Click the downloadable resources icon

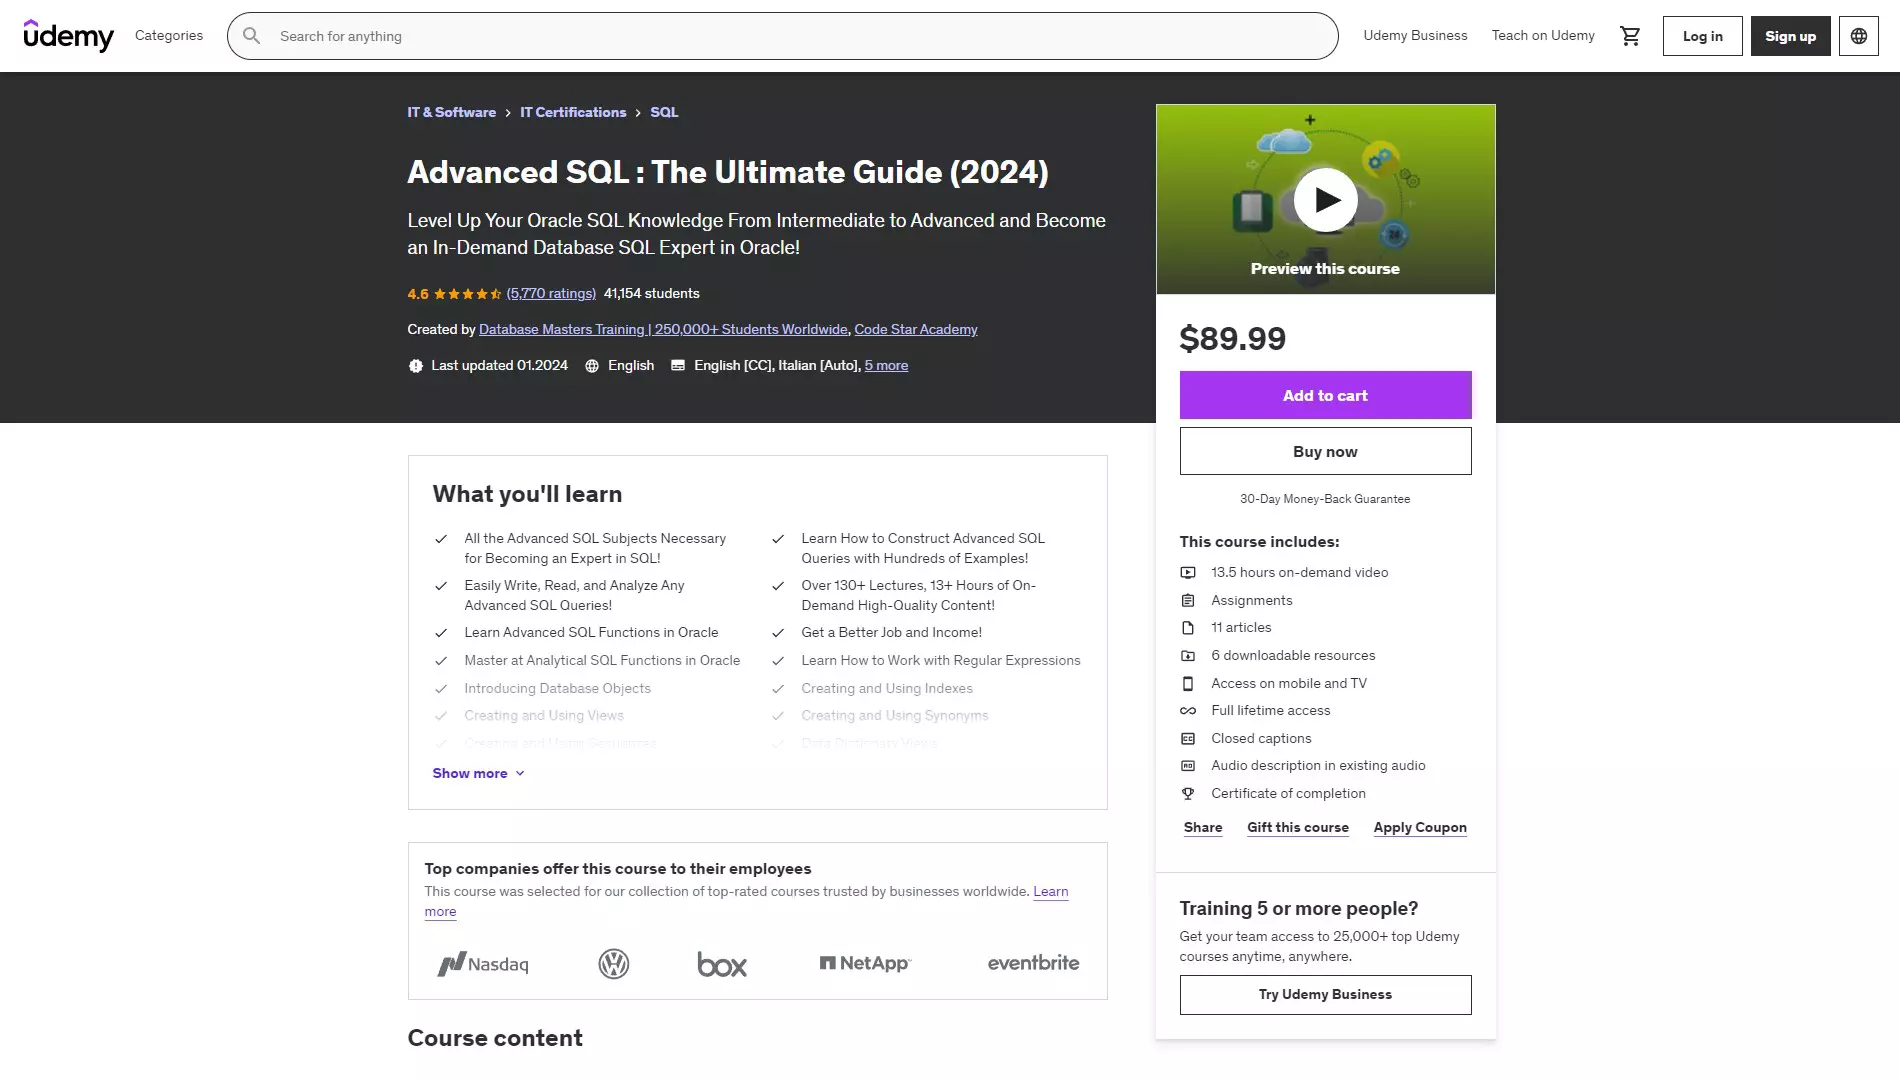(1188, 655)
